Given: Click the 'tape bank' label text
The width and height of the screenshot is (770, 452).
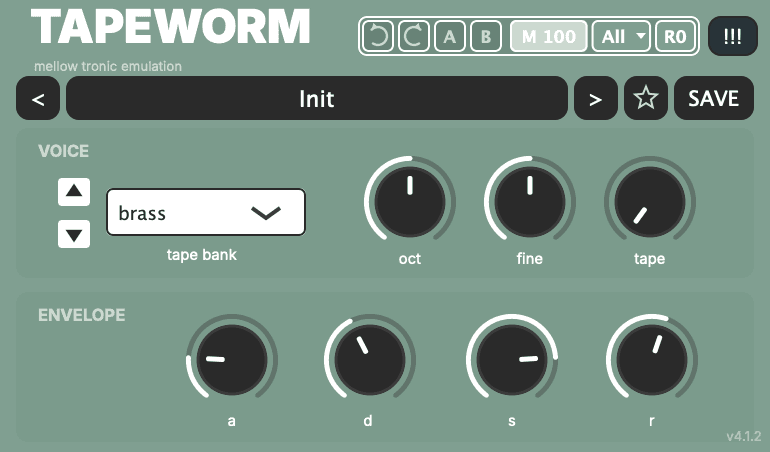Looking at the screenshot, I should (201, 254).
